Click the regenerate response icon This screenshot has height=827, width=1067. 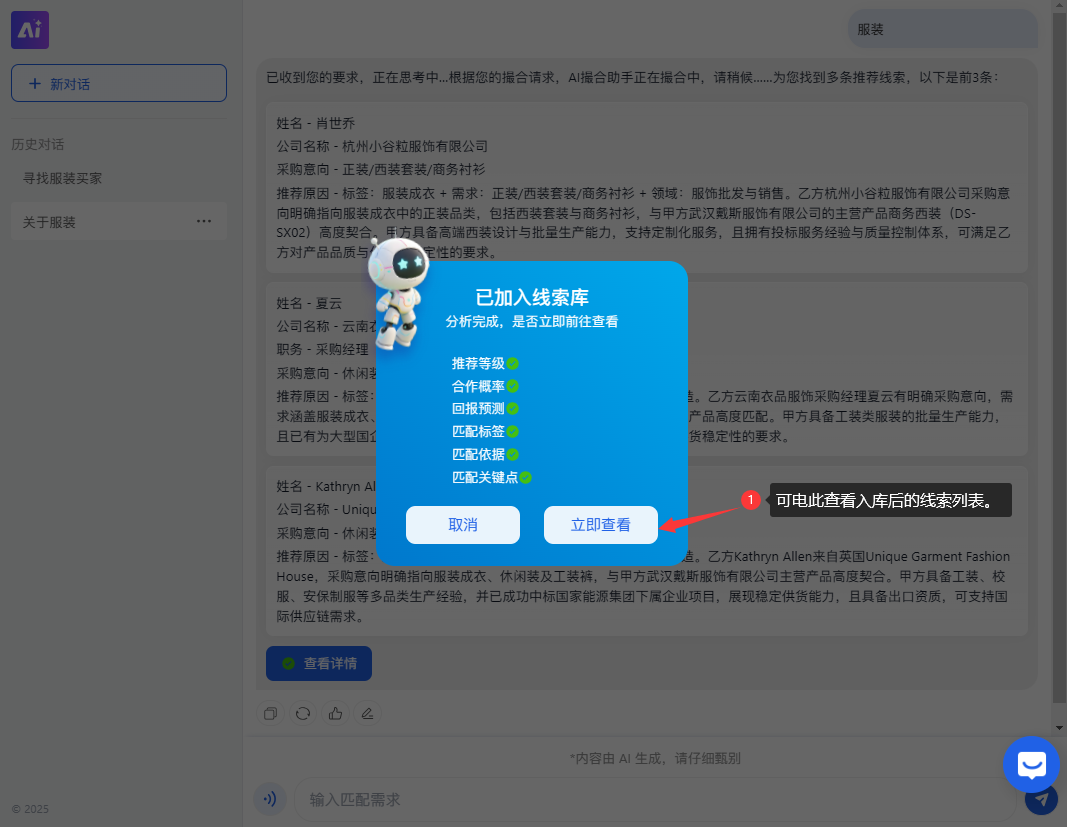click(x=302, y=714)
